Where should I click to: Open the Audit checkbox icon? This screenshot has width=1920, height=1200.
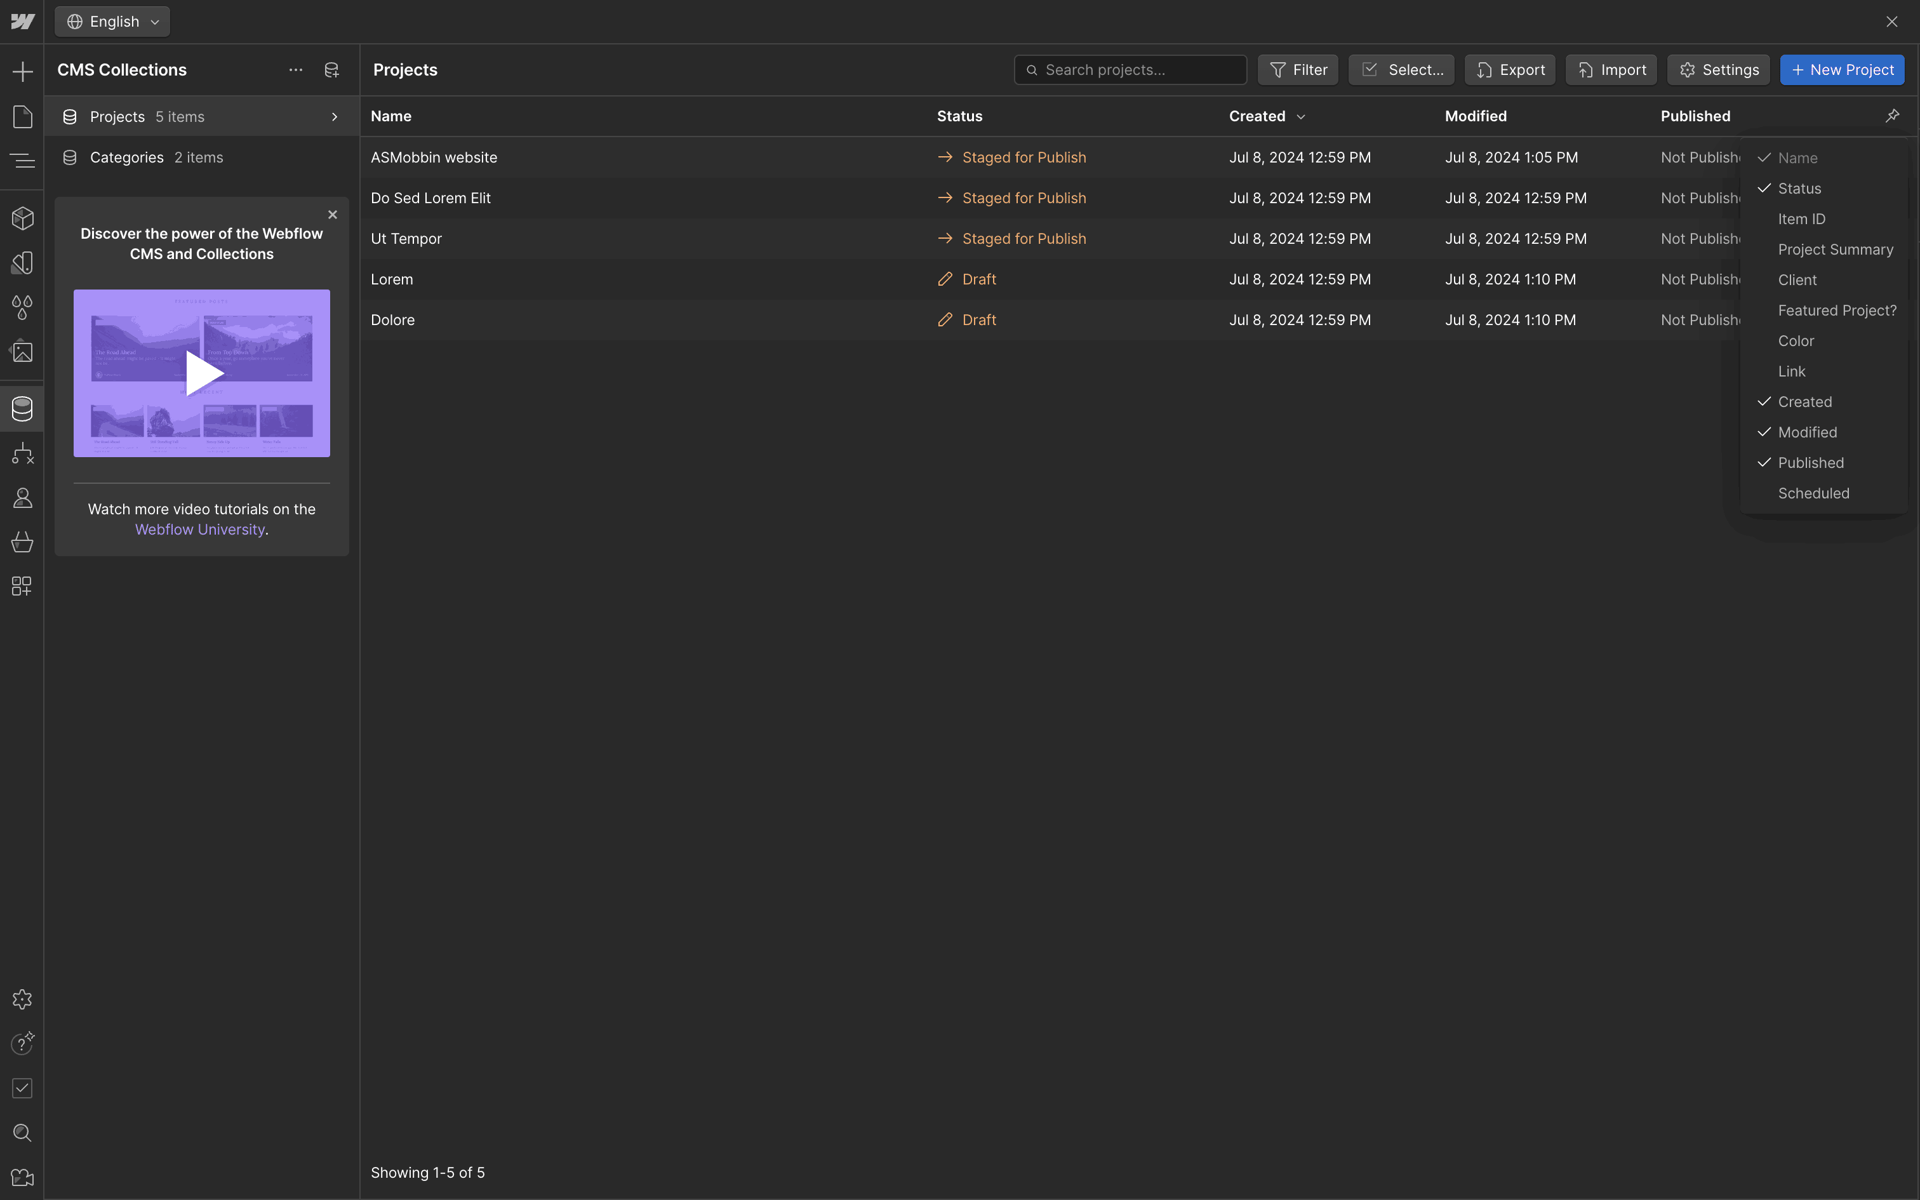click(22, 1088)
